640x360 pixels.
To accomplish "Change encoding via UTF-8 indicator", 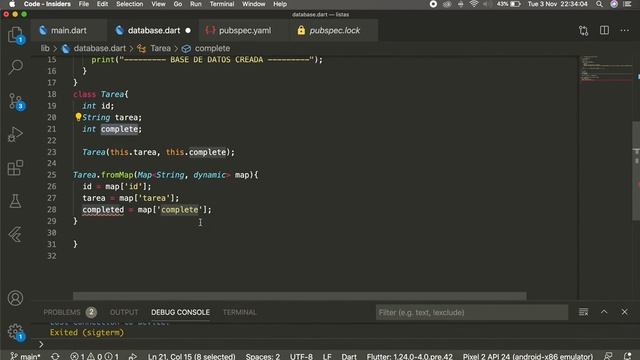I will pos(301,356).
